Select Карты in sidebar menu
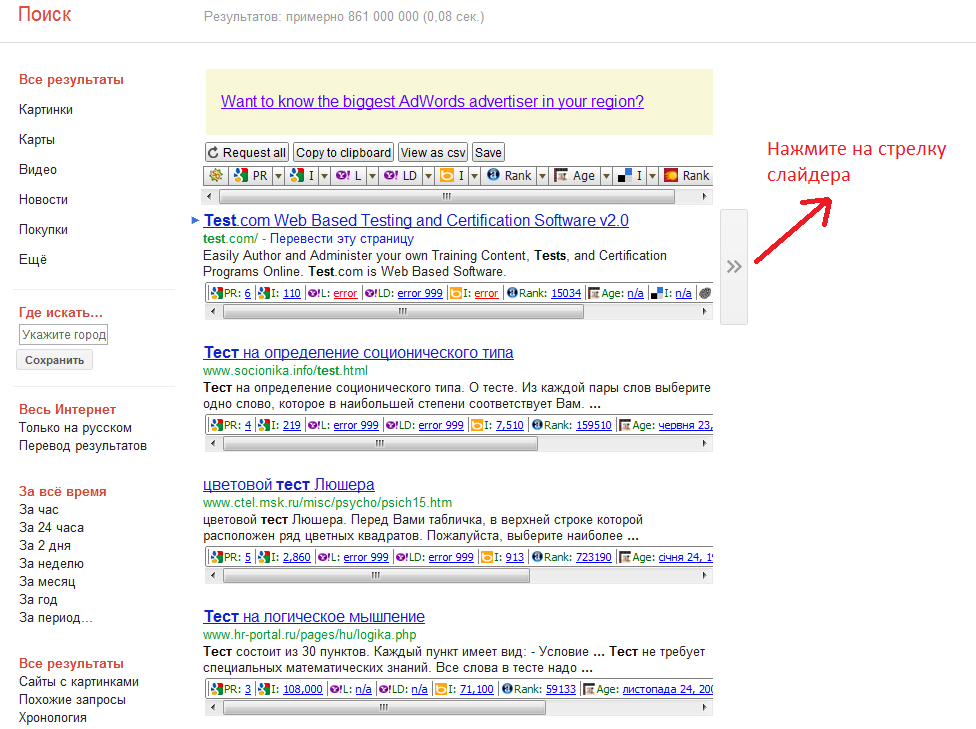The image size is (976, 729). tap(37, 139)
